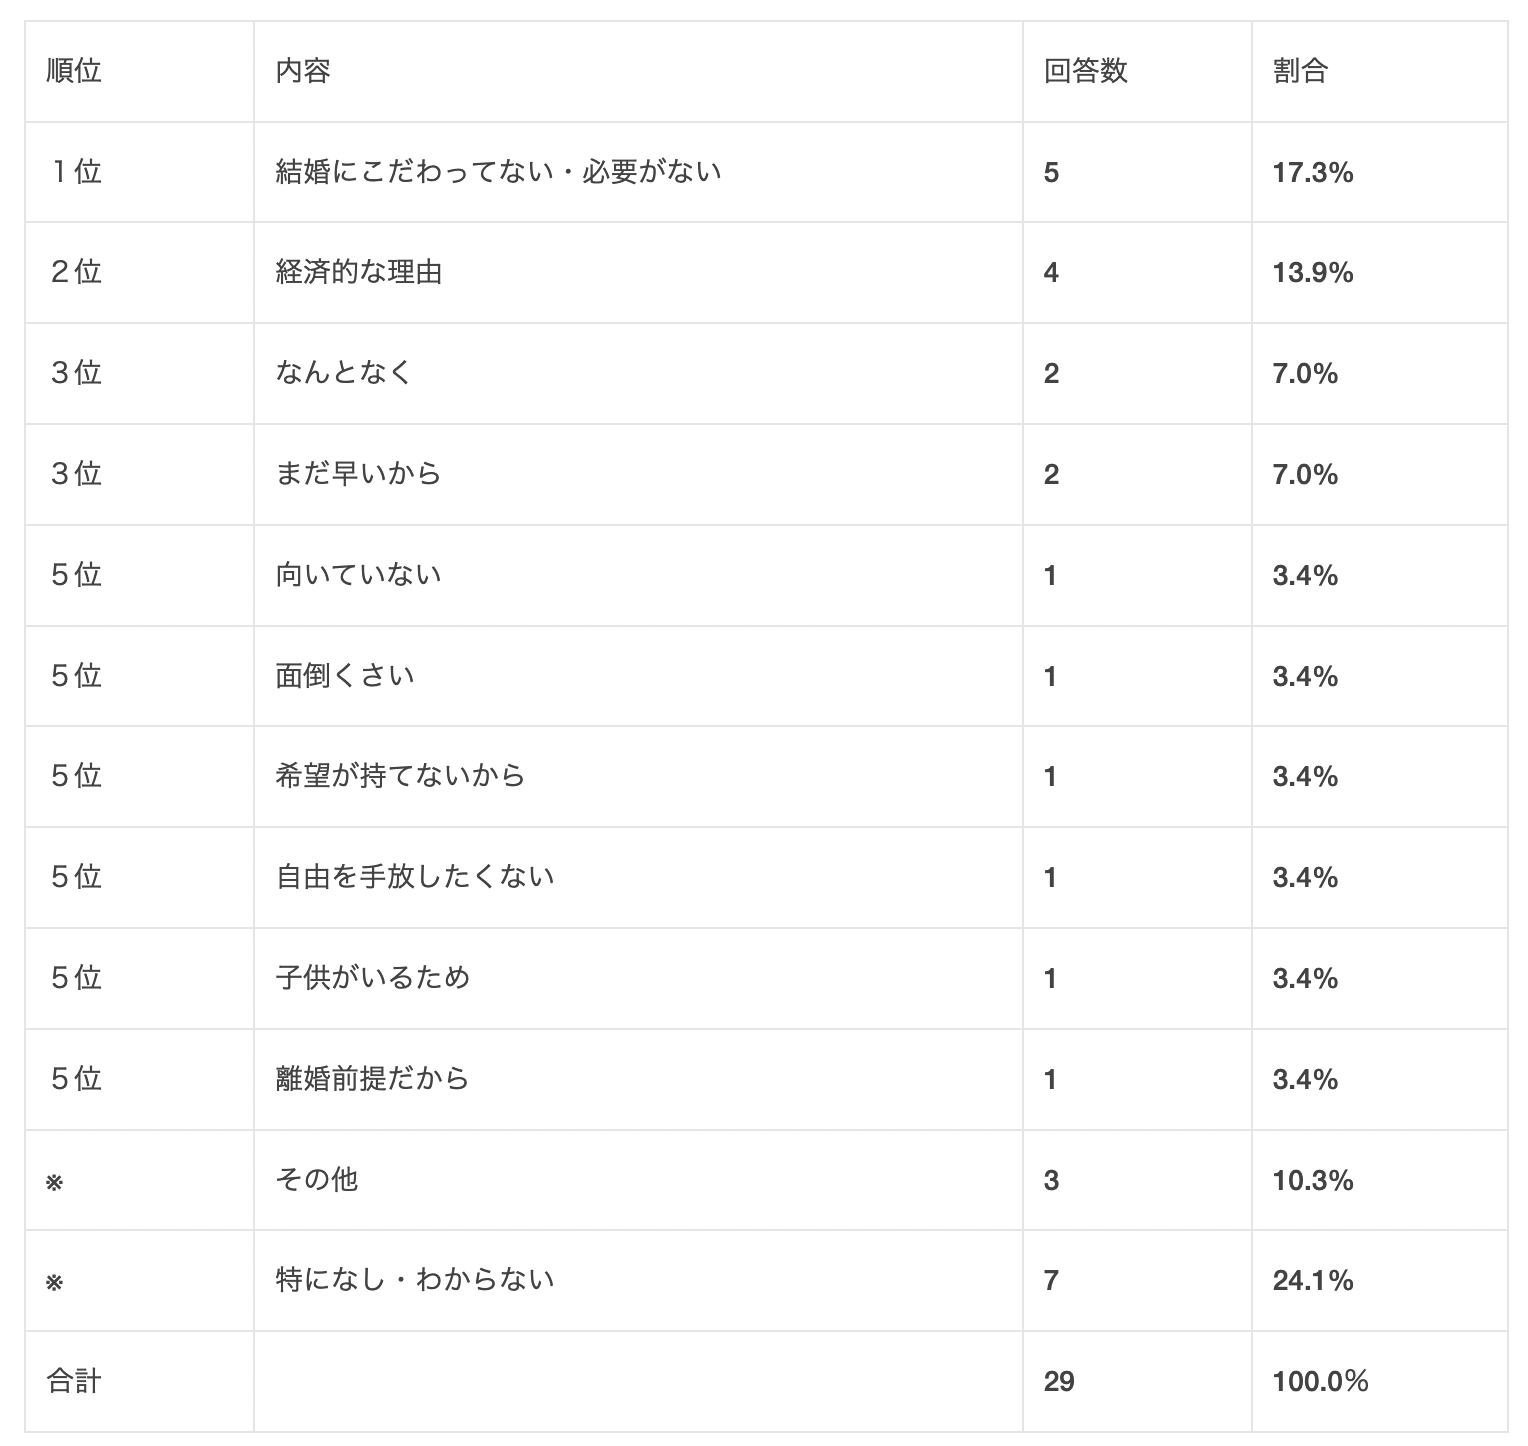Click the まだ早いから entry

tap(358, 474)
